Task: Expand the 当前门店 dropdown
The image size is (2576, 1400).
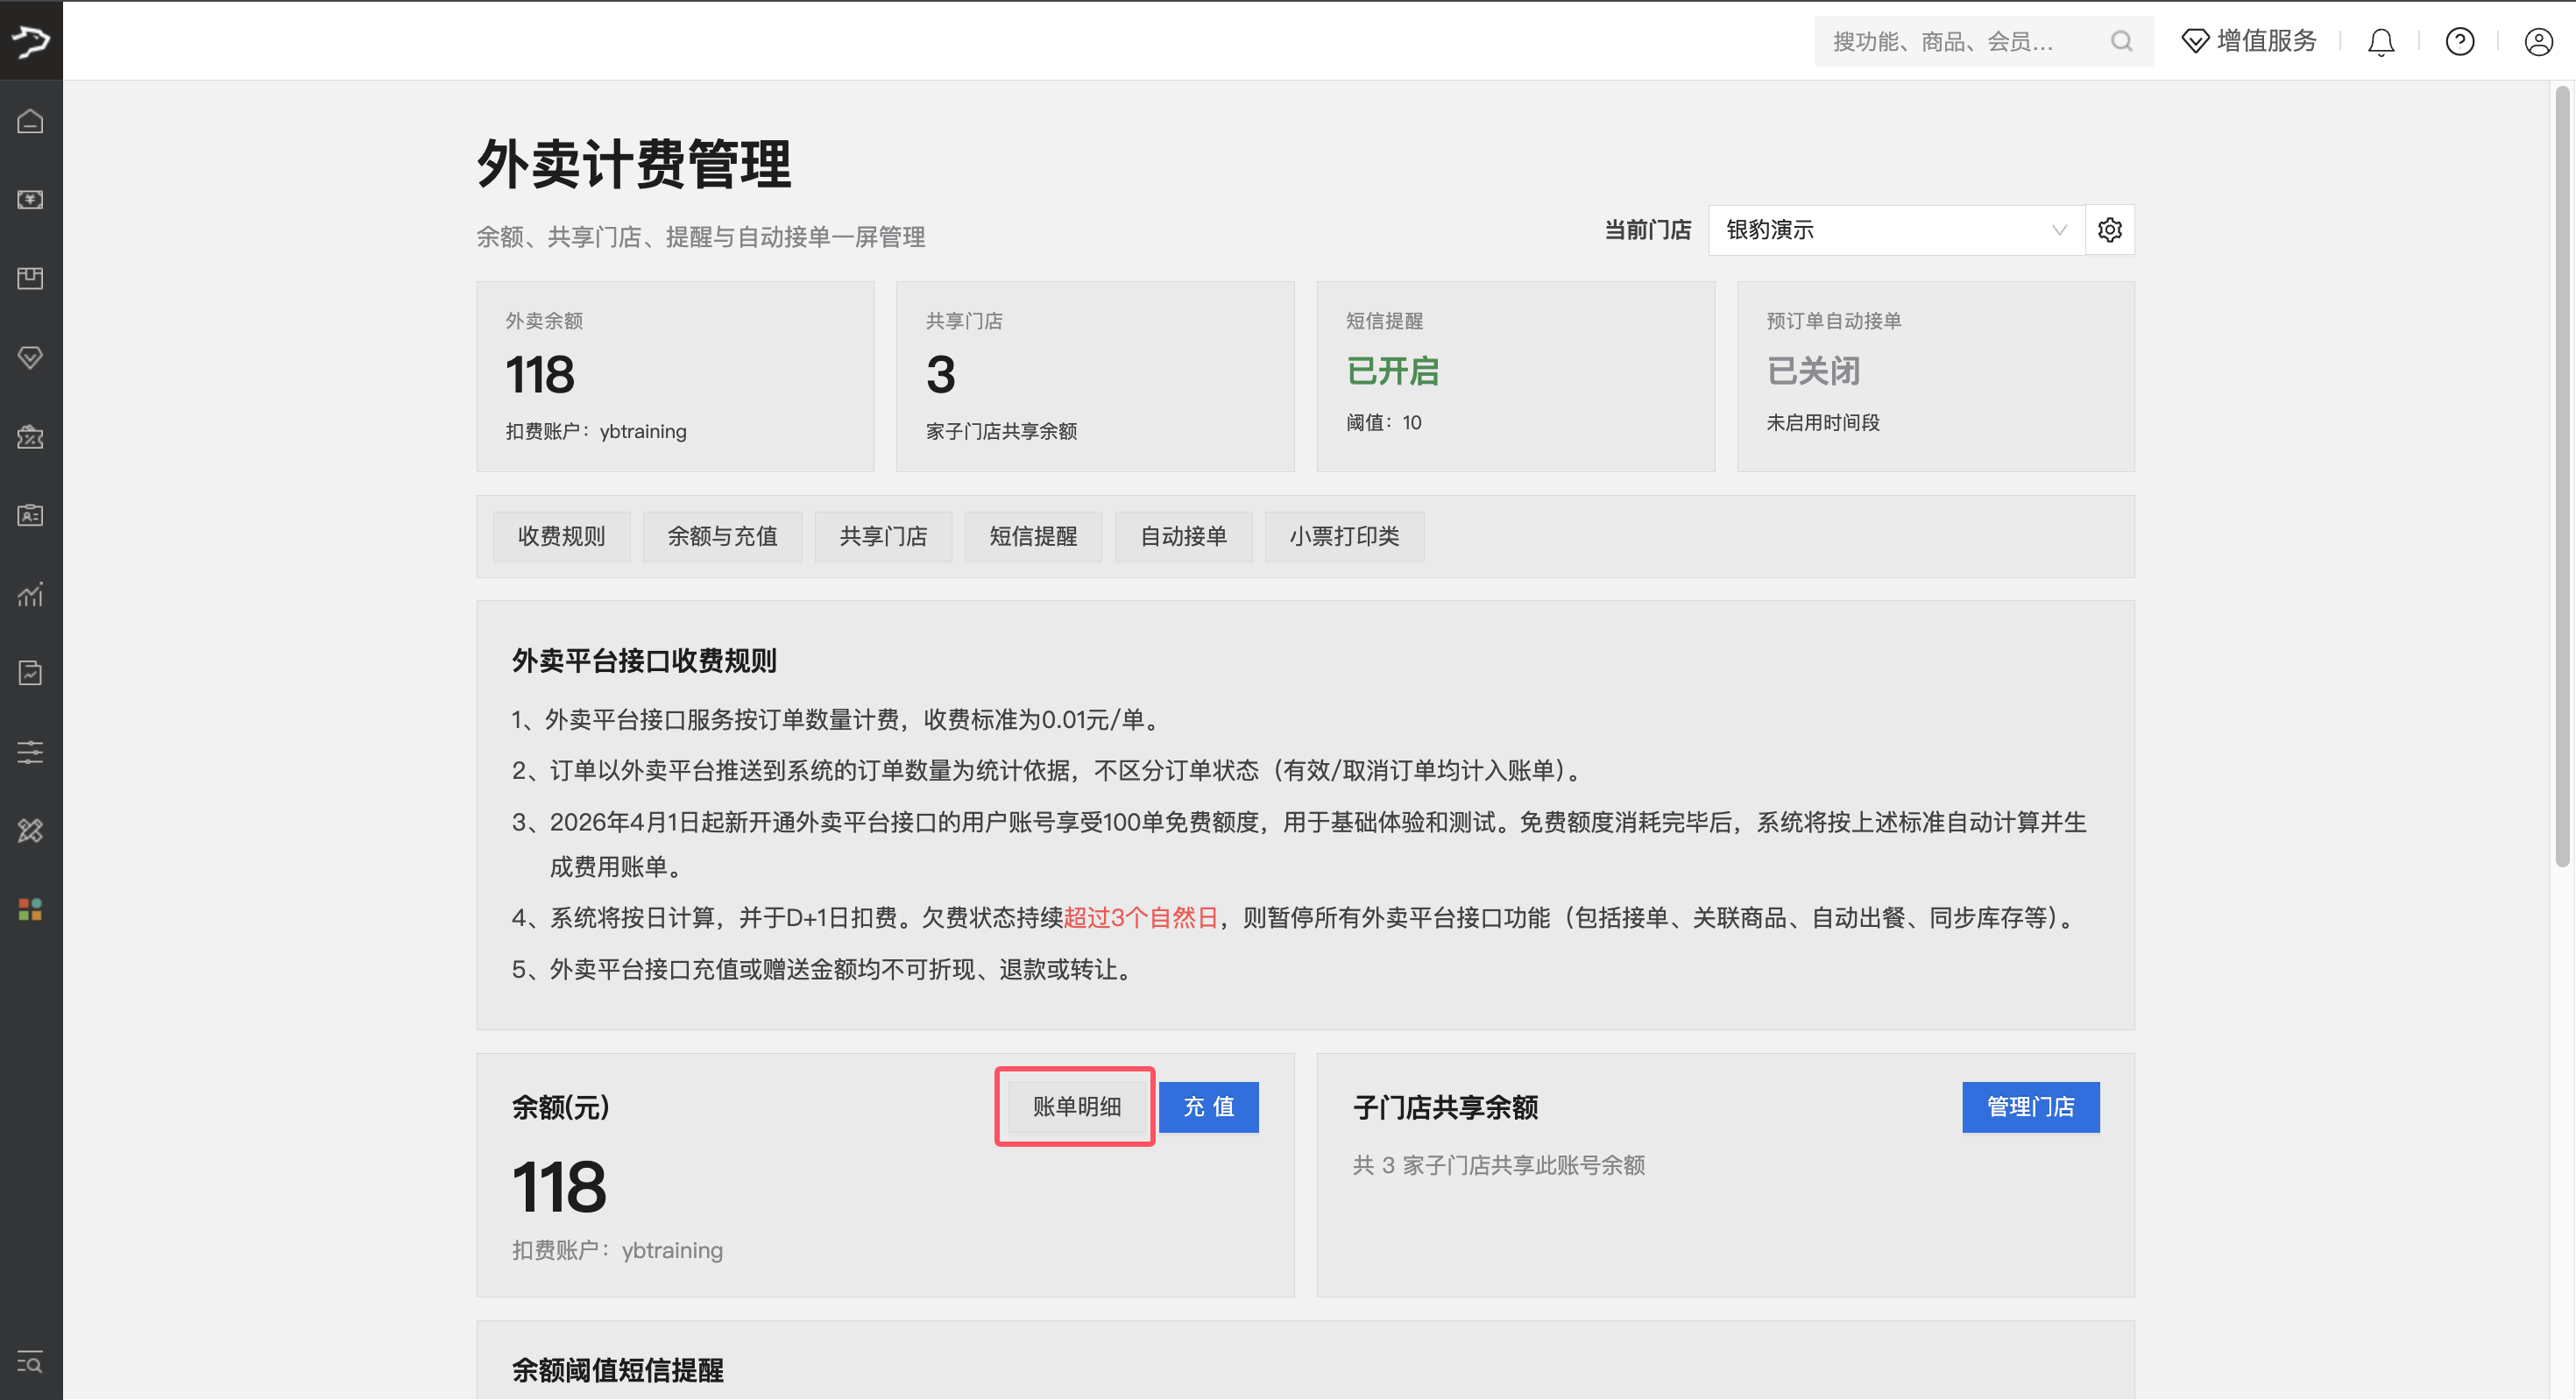Action: point(1895,230)
